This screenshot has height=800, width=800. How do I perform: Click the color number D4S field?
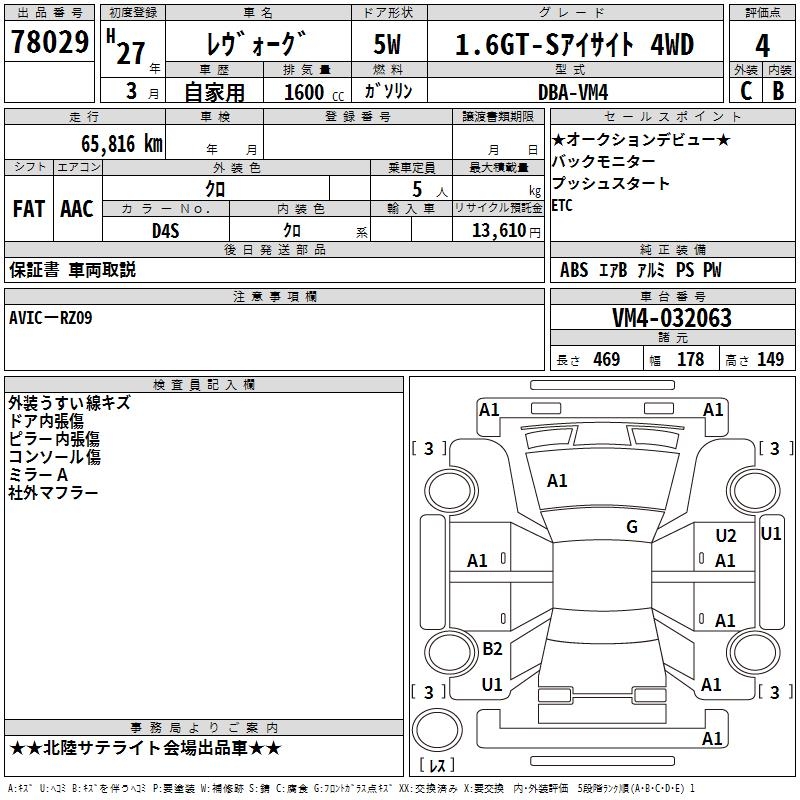tap(165, 230)
